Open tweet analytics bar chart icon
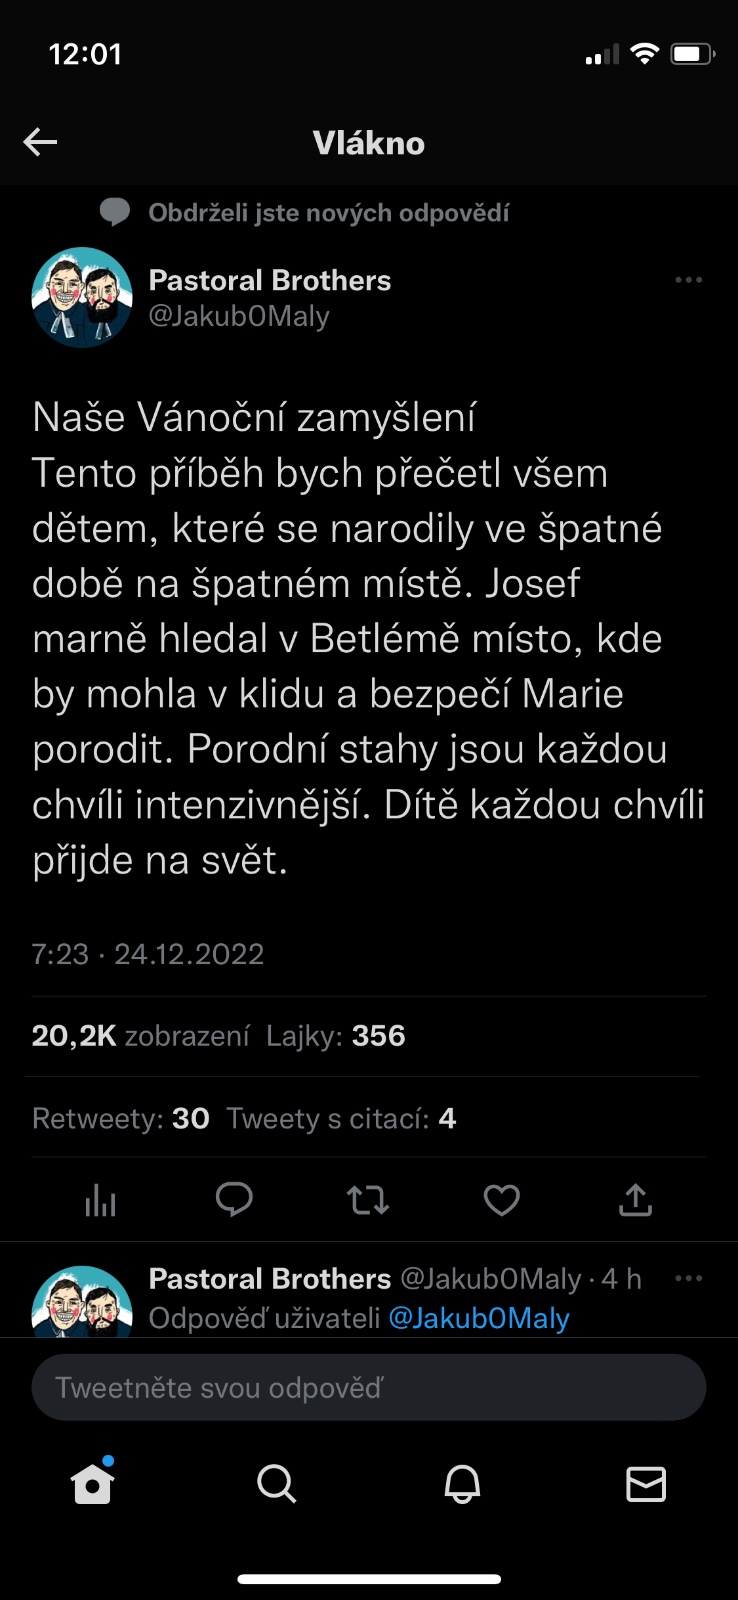This screenshot has width=738, height=1600. pos(100,1199)
